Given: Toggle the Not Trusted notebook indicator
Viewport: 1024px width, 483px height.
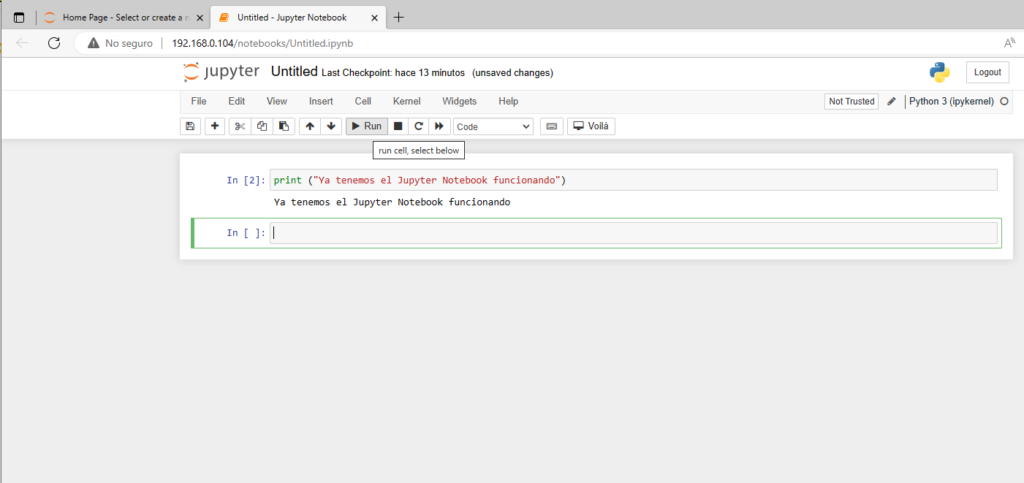Looking at the screenshot, I should pos(851,101).
